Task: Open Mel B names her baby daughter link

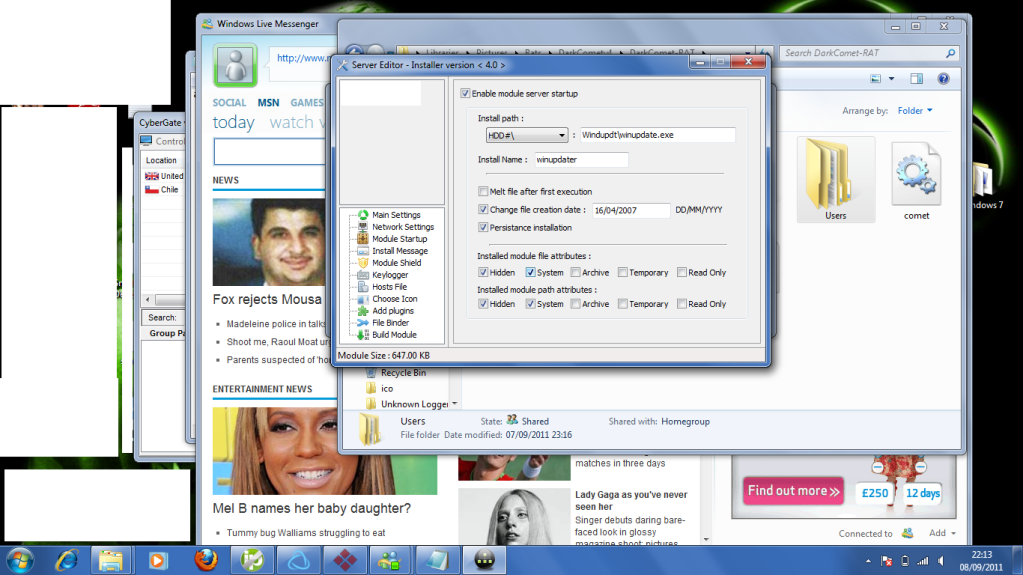Action: [312, 508]
